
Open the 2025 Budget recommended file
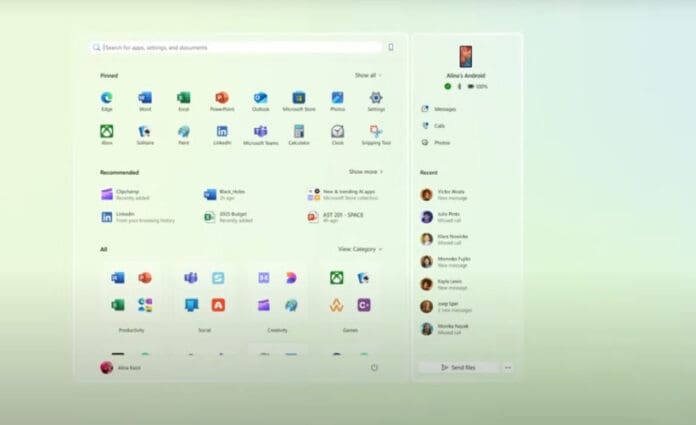coord(229,216)
